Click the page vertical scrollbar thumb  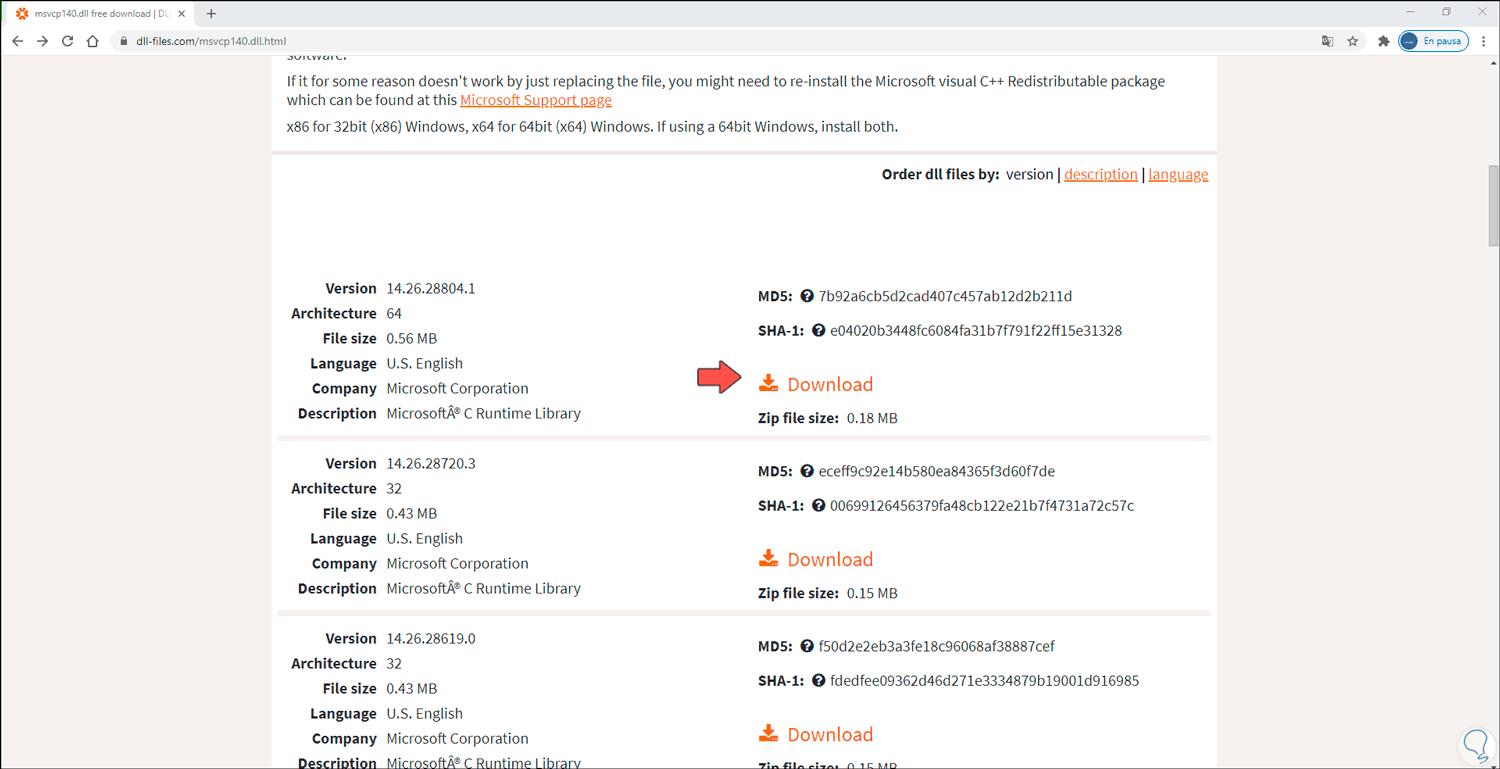pyautogui.click(x=1493, y=205)
